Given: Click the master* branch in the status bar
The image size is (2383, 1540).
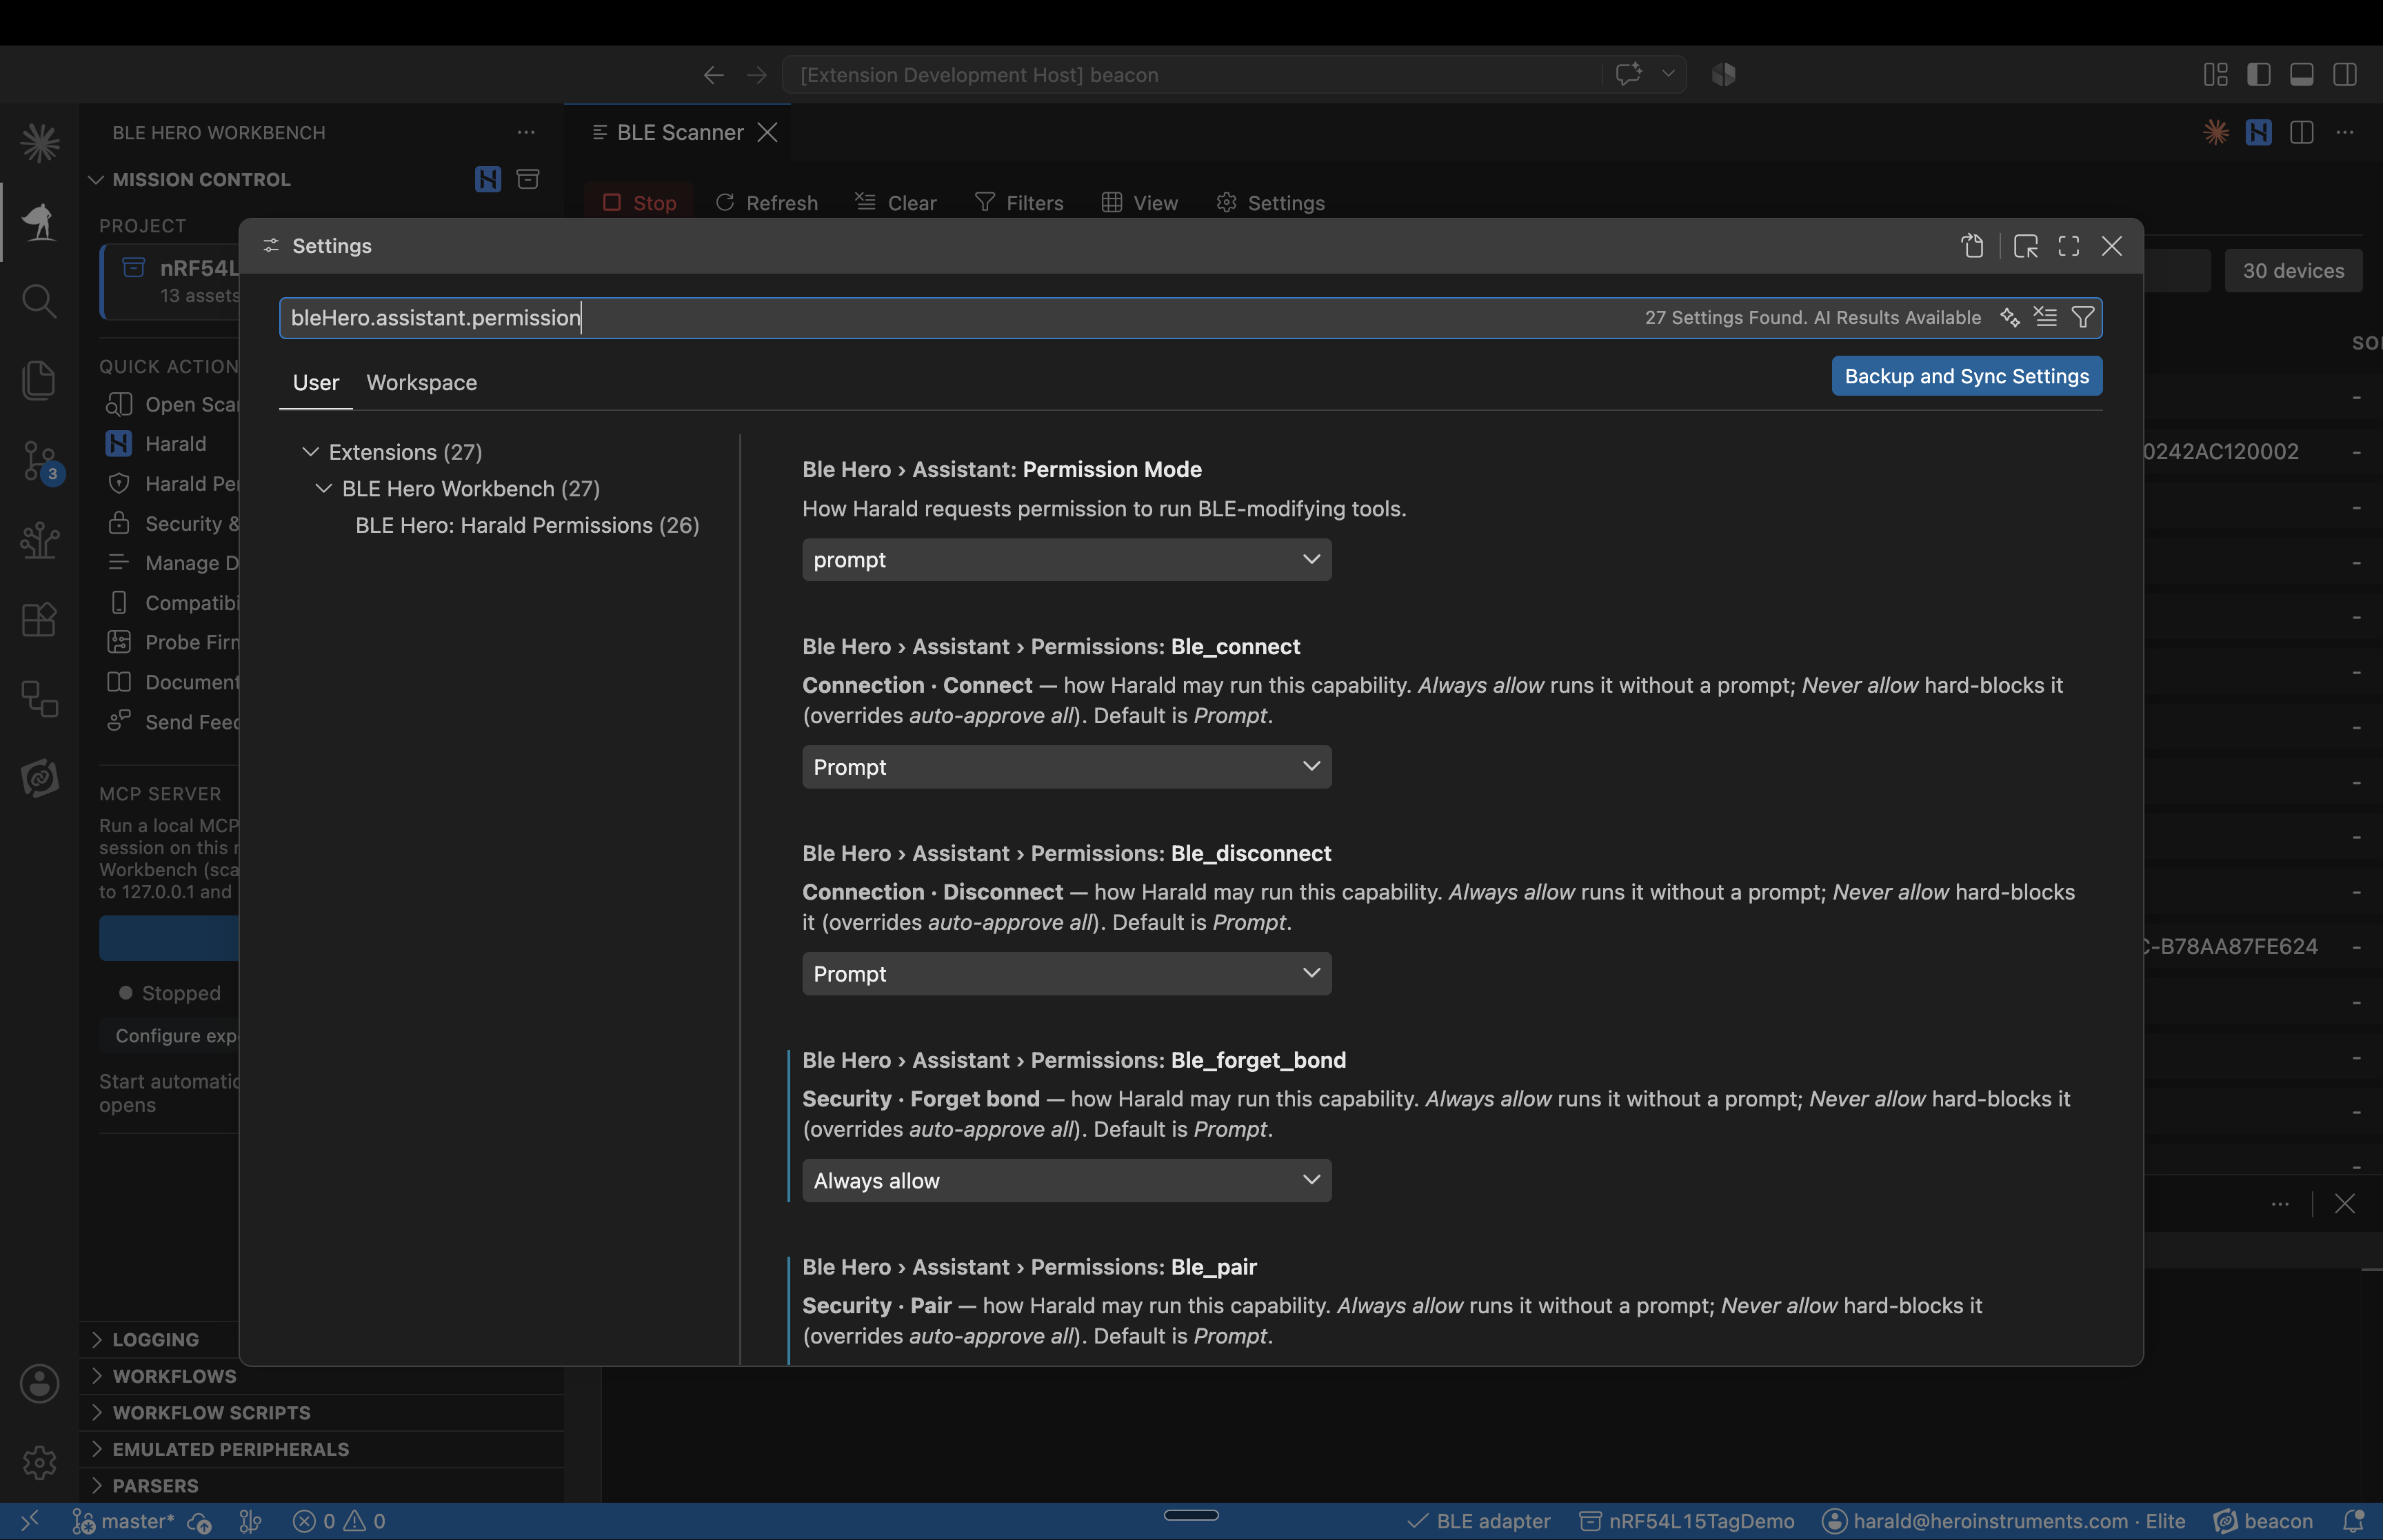Looking at the screenshot, I should 123,1522.
